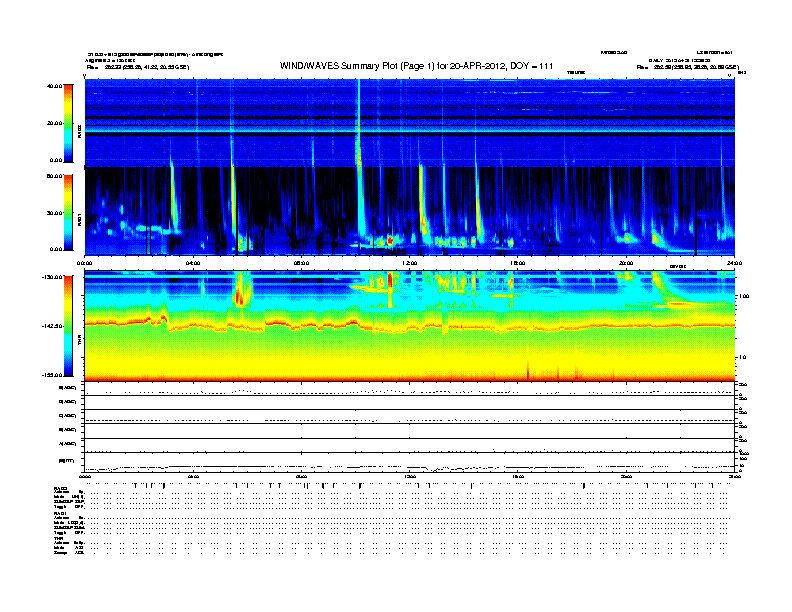Click the 24:00 tick under the RAD1 spectrogram
Screen dimensions: 792x612
[x=734, y=263]
